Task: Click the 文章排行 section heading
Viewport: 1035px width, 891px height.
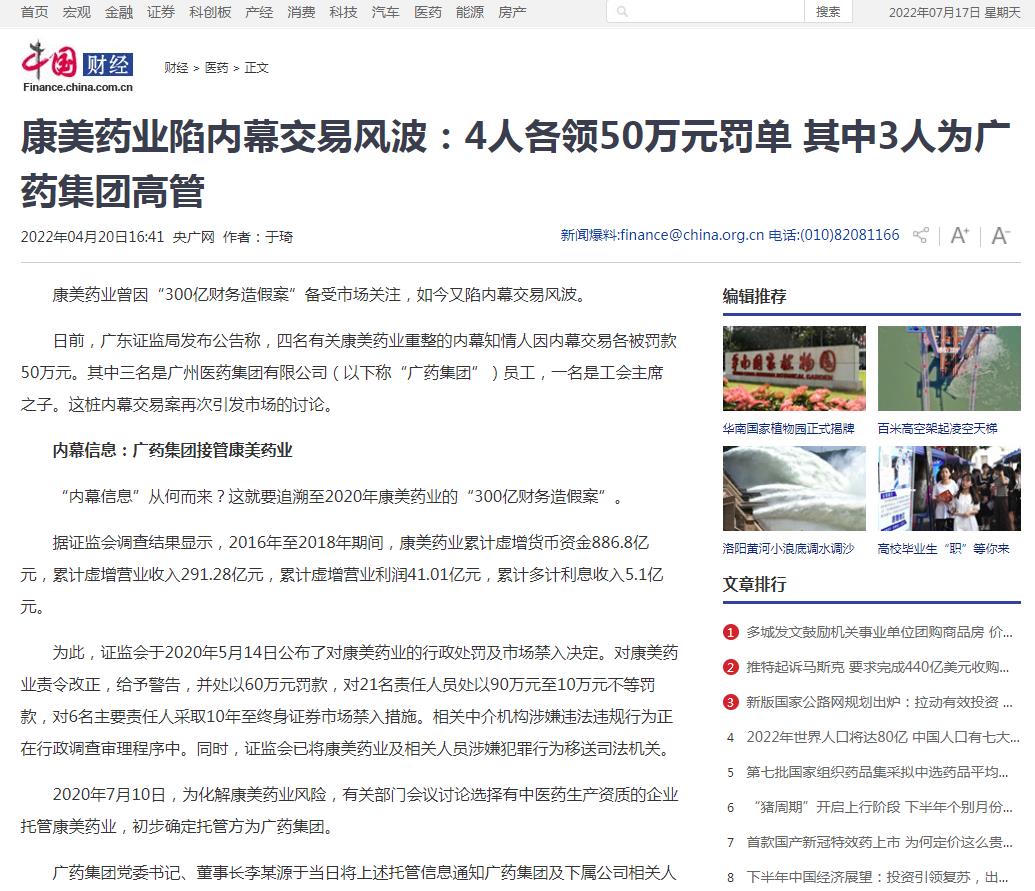Action: (754, 585)
